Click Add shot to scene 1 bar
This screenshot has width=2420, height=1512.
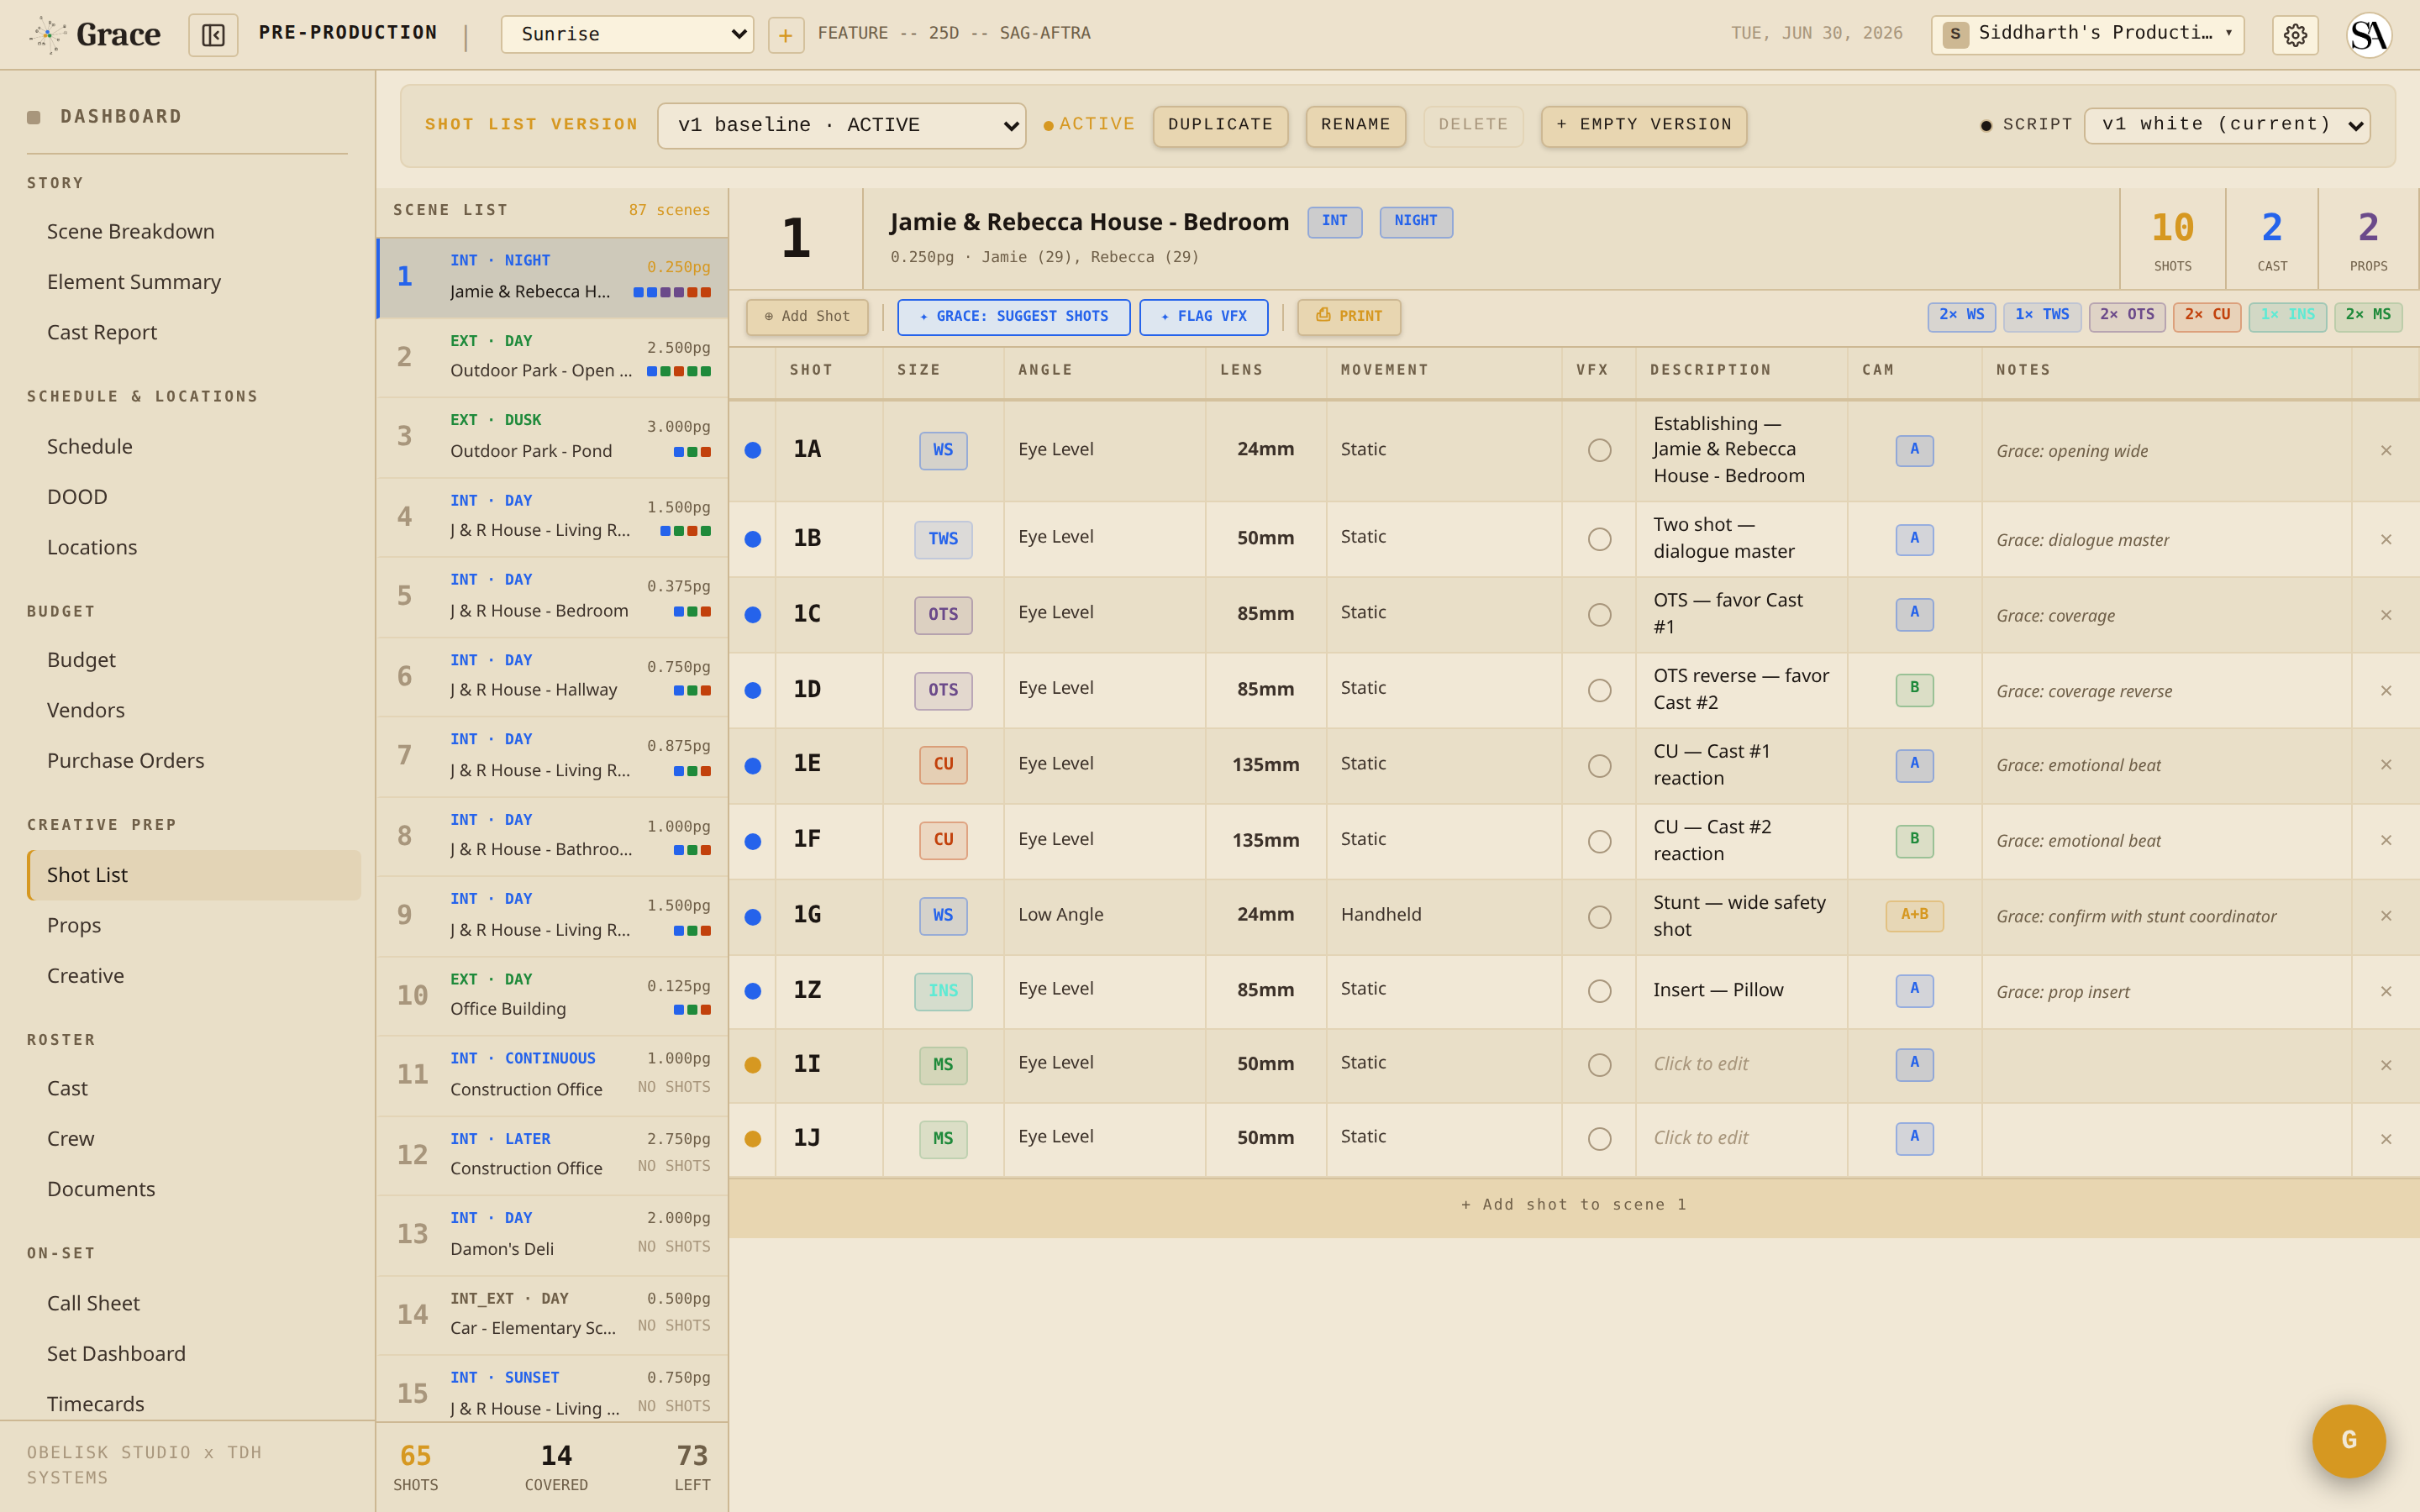coord(1574,1206)
